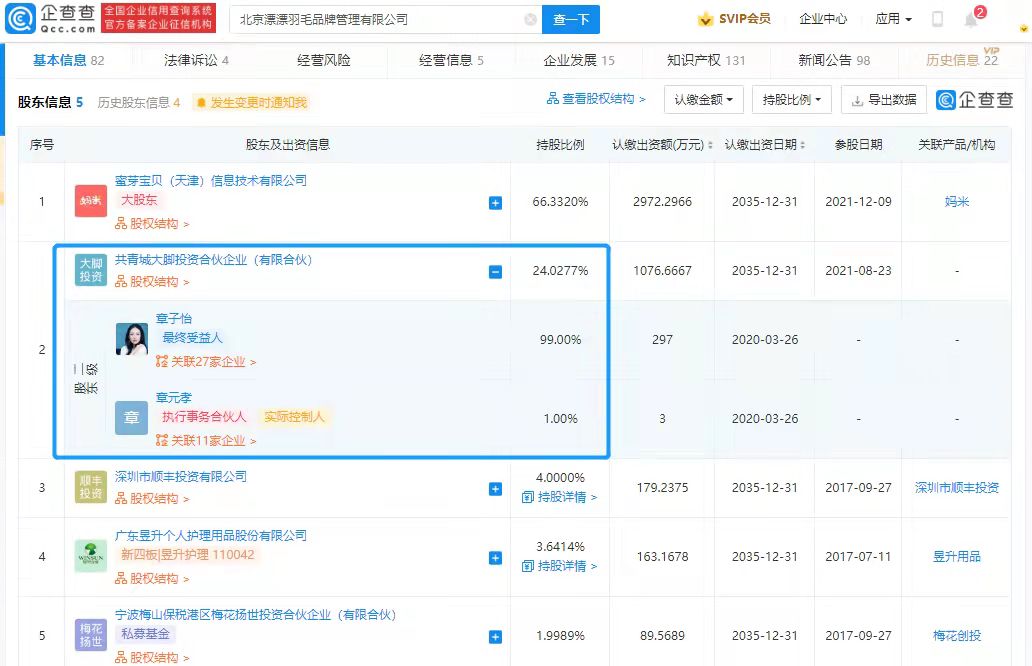This screenshot has width=1032, height=666.
Task: Open 梅花创投 related product link
Action: (x=956, y=636)
